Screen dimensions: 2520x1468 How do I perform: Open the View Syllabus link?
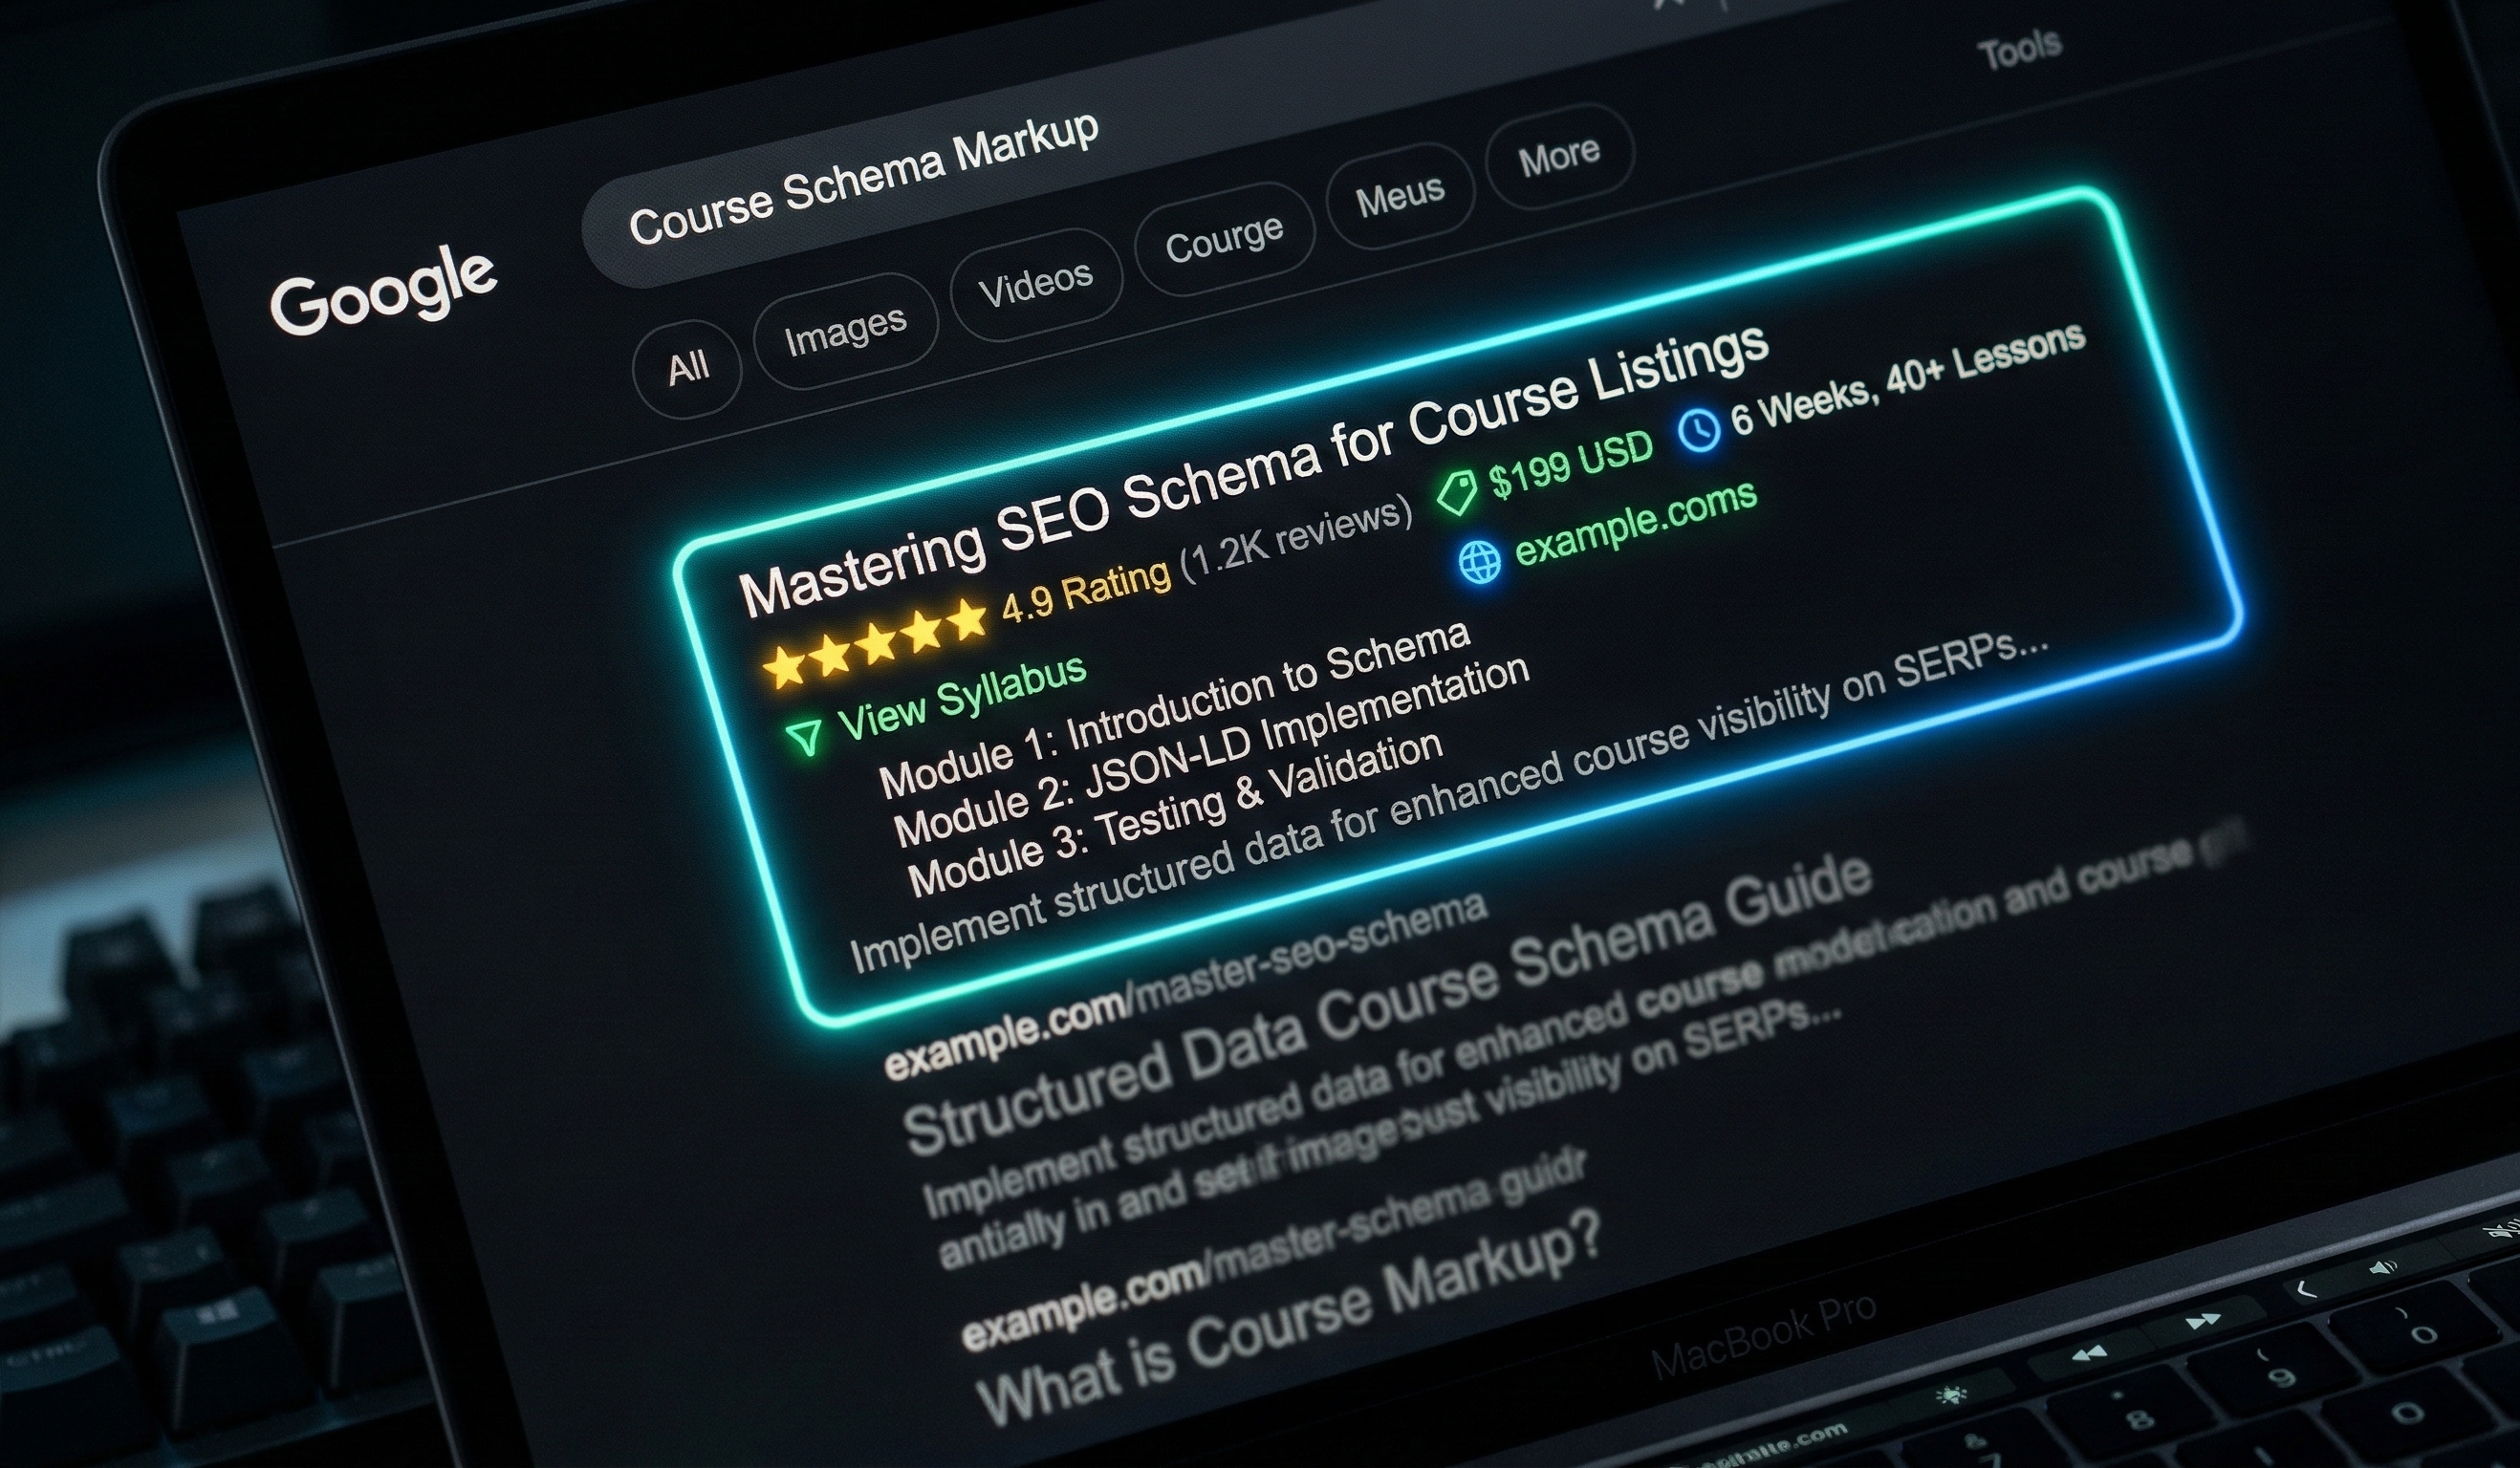point(962,697)
